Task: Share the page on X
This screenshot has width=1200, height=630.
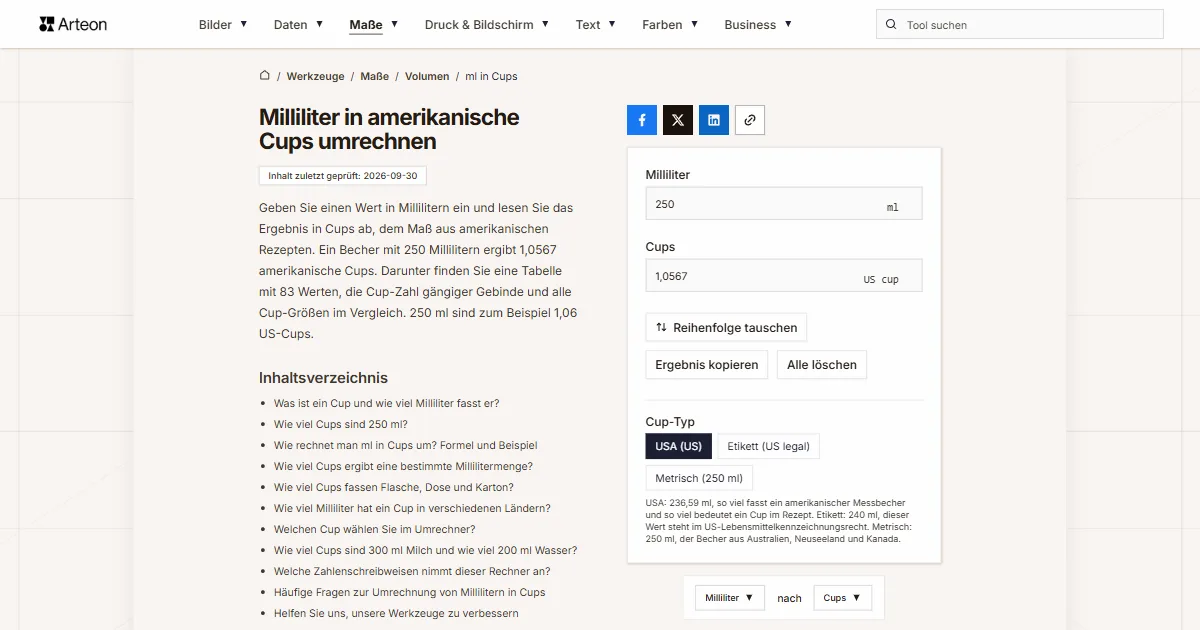Action: tap(678, 120)
